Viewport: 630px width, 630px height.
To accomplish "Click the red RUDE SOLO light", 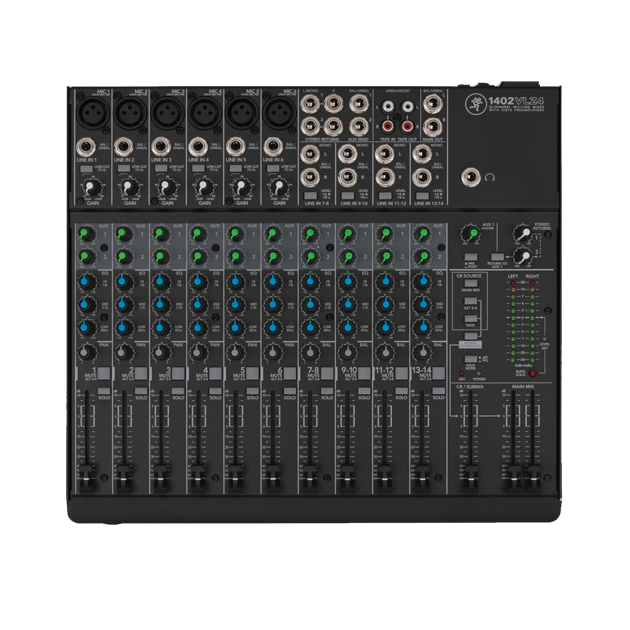I will click(x=532, y=373).
